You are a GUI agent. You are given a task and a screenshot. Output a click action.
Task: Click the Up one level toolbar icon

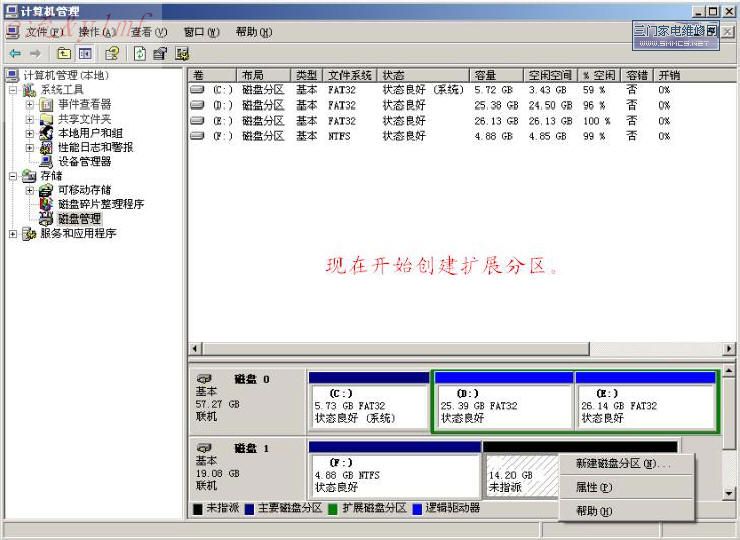(64, 53)
